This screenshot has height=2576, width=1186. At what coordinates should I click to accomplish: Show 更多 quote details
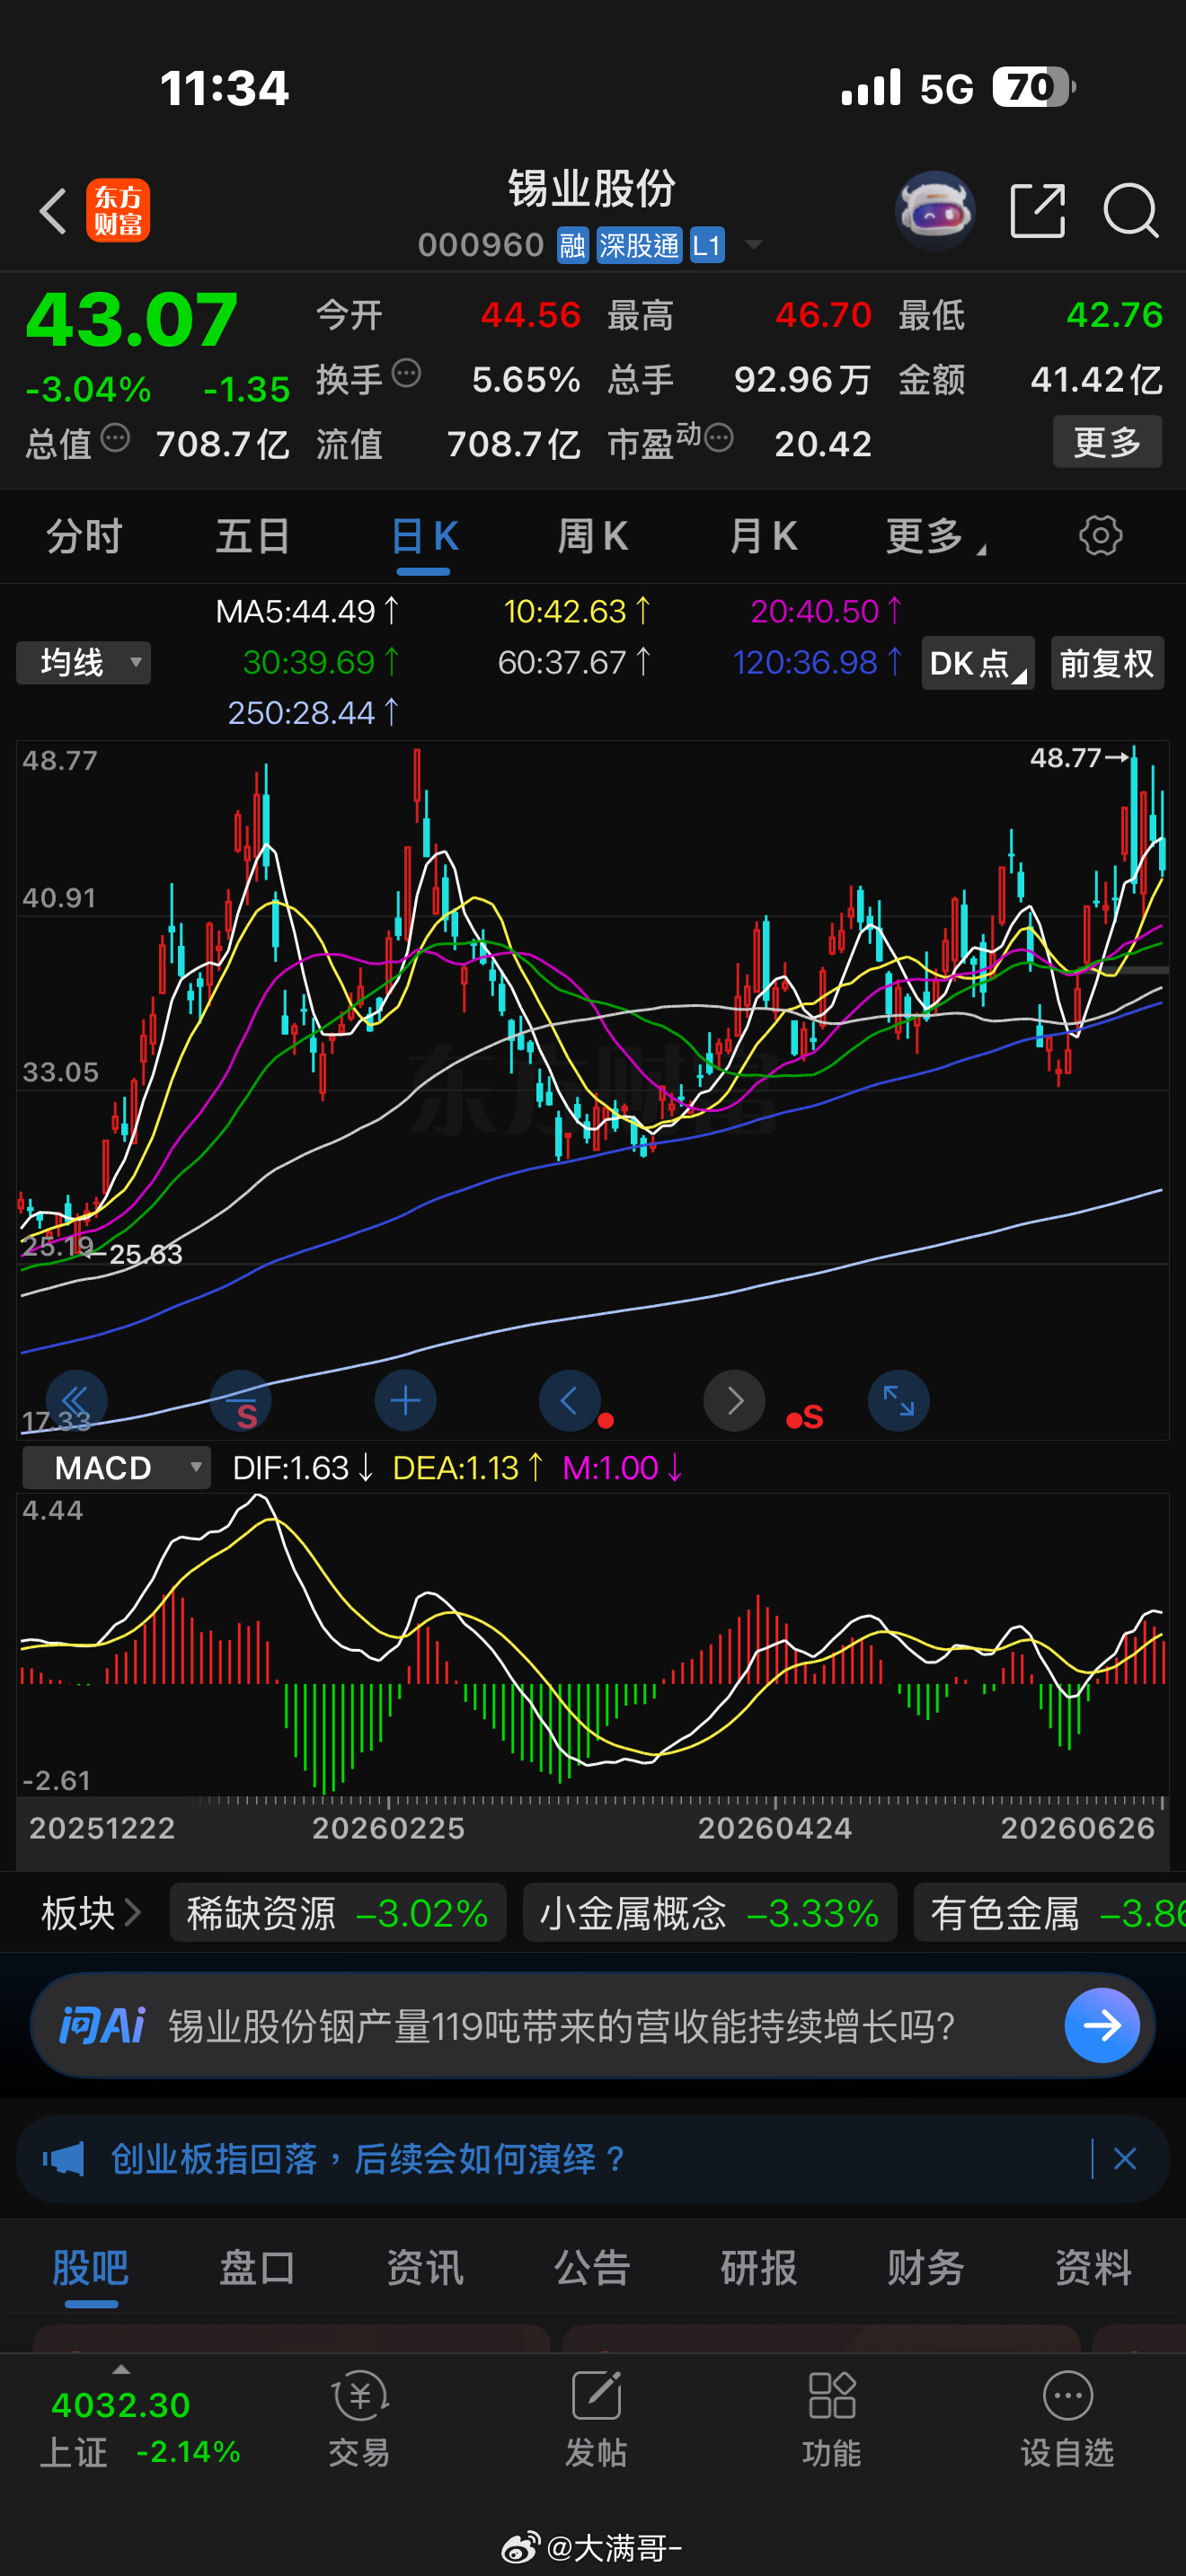click(1107, 441)
